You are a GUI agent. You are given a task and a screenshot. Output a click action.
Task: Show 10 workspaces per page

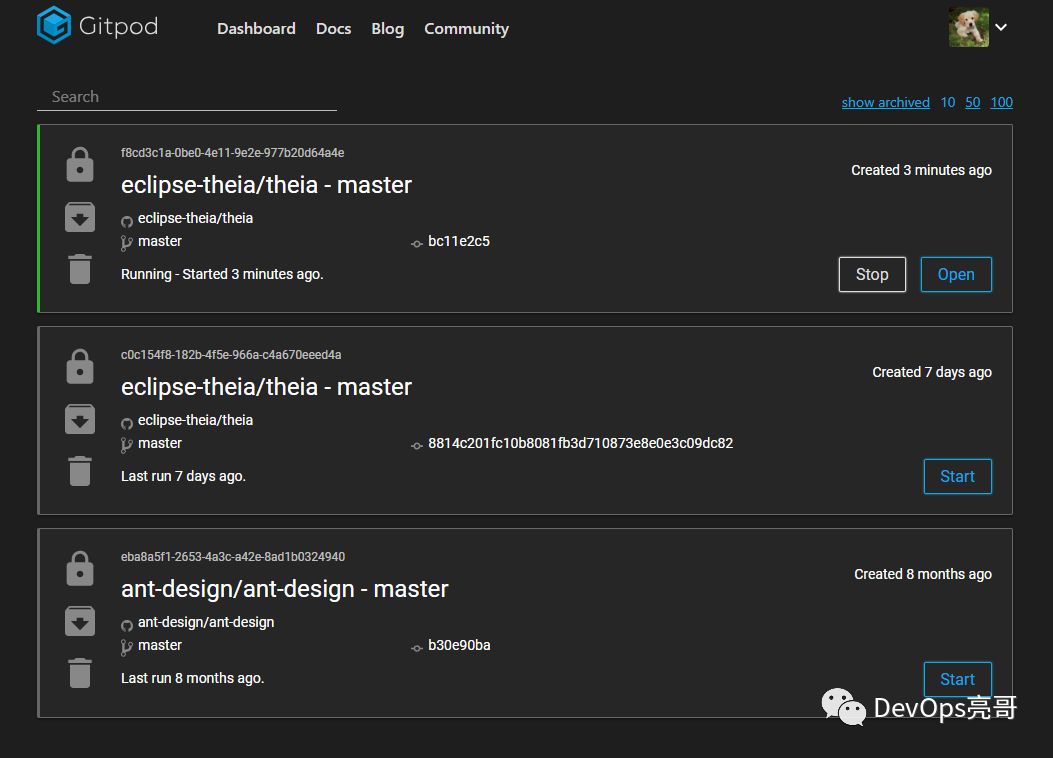point(948,102)
